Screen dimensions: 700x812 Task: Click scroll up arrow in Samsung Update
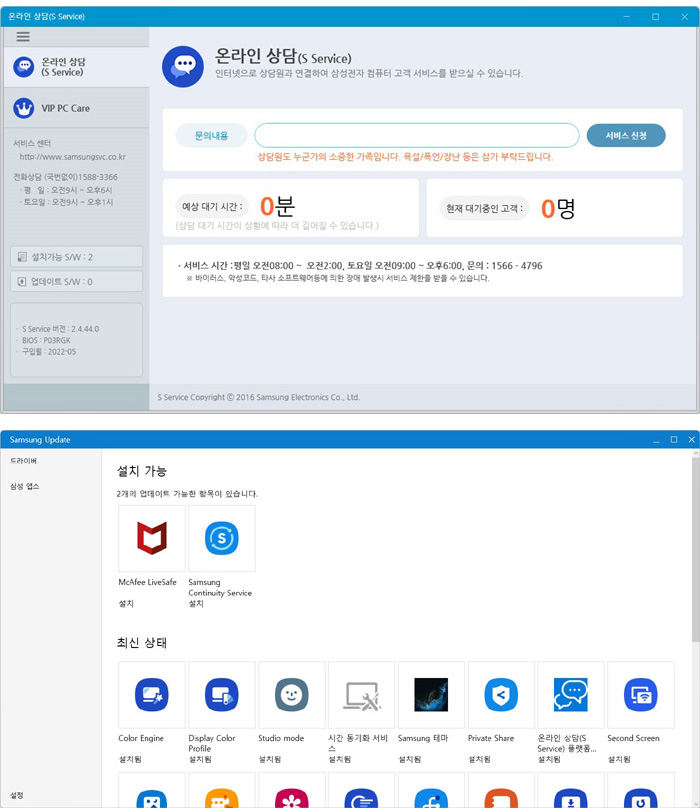(x=695, y=453)
